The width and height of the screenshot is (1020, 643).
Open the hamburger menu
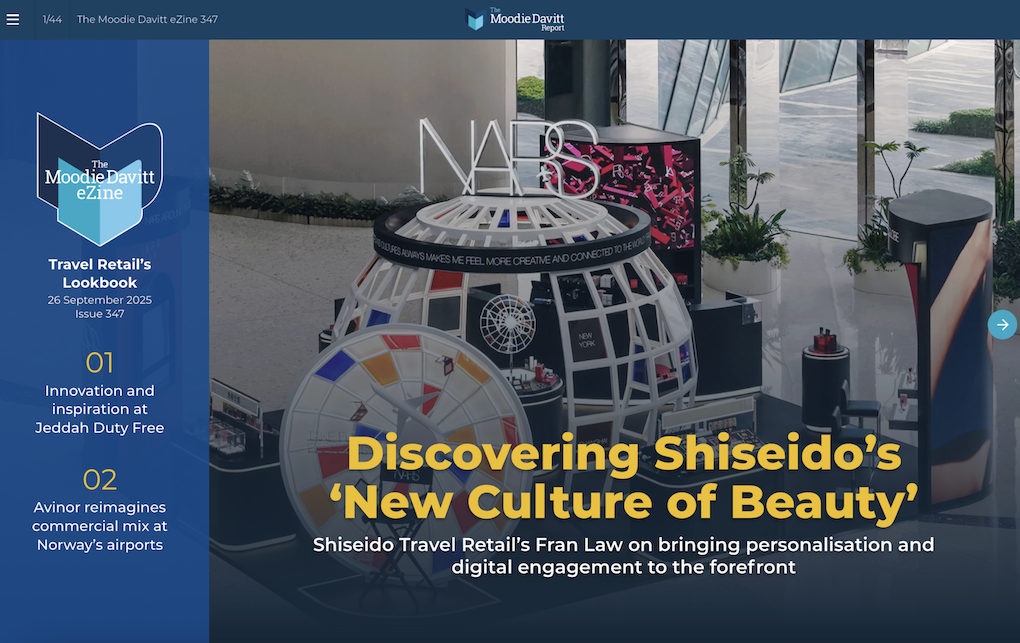(12, 20)
